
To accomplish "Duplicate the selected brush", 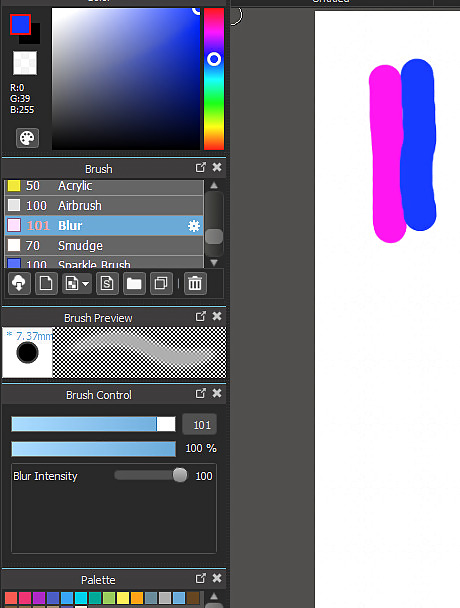I will (x=161, y=283).
